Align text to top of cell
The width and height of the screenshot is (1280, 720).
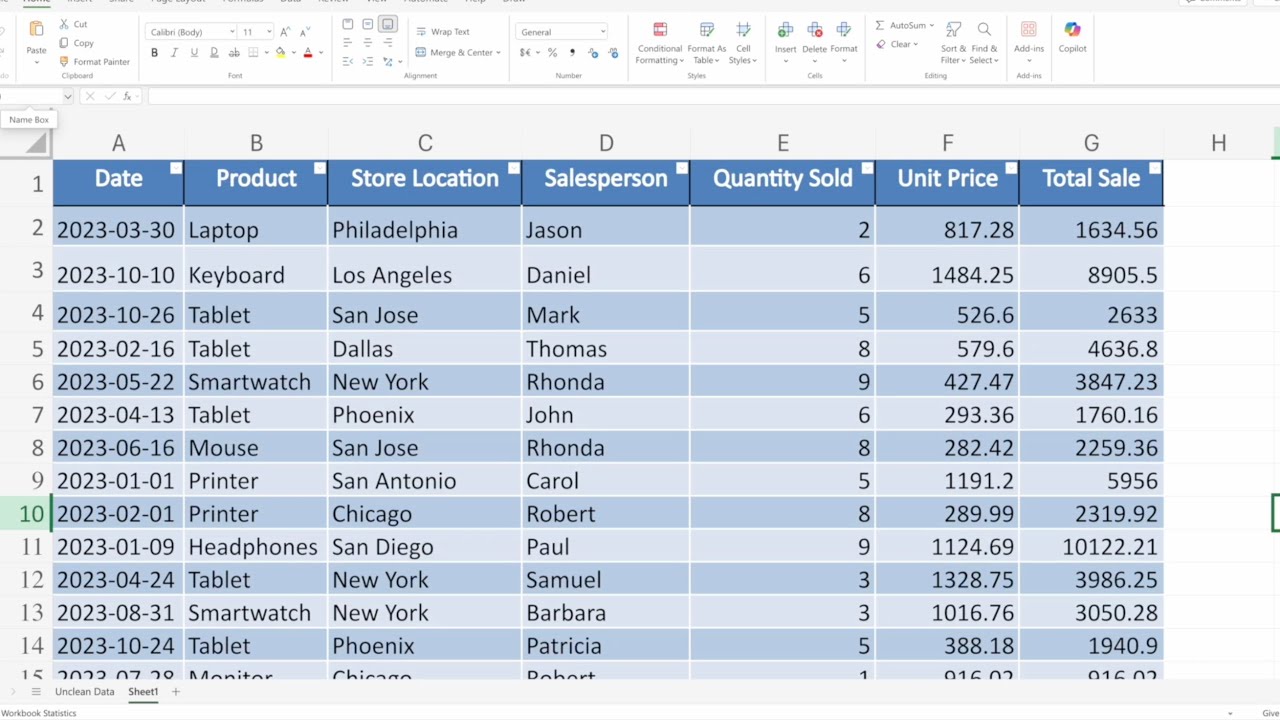(x=348, y=24)
